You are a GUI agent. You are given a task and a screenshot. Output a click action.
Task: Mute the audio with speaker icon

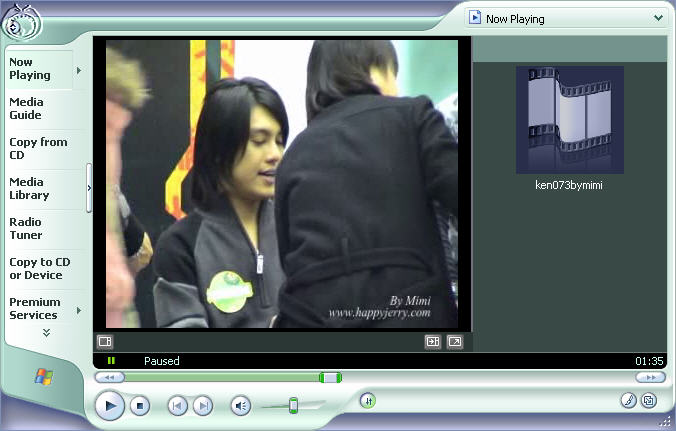click(x=241, y=406)
